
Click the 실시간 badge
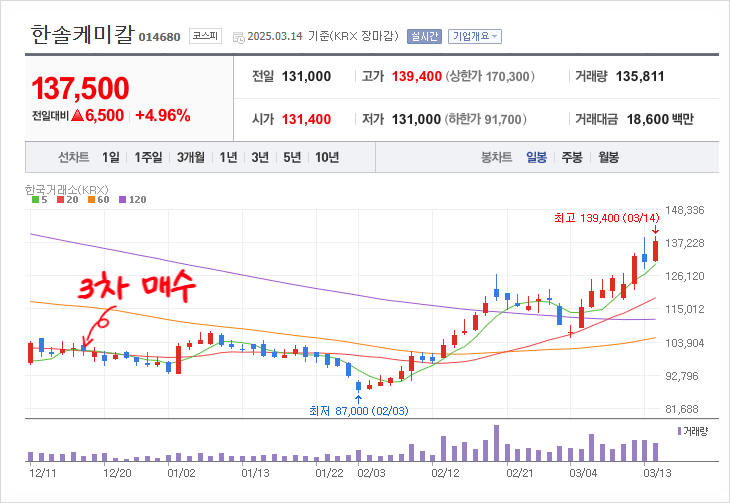(x=424, y=36)
